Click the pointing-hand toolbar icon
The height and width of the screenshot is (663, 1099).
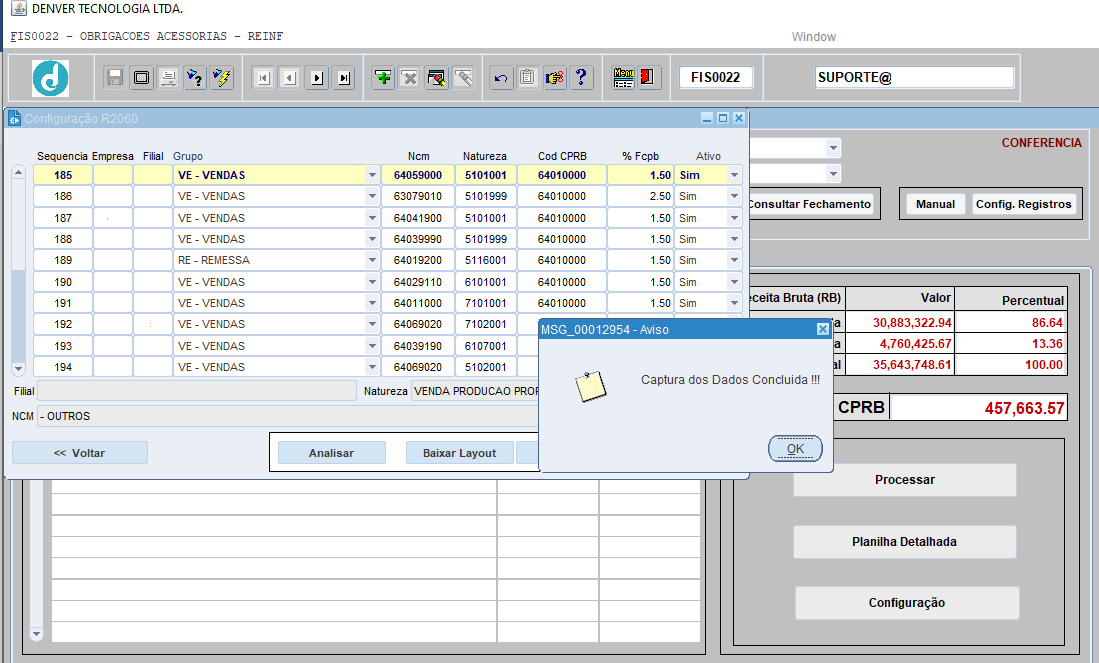(x=554, y=77)
